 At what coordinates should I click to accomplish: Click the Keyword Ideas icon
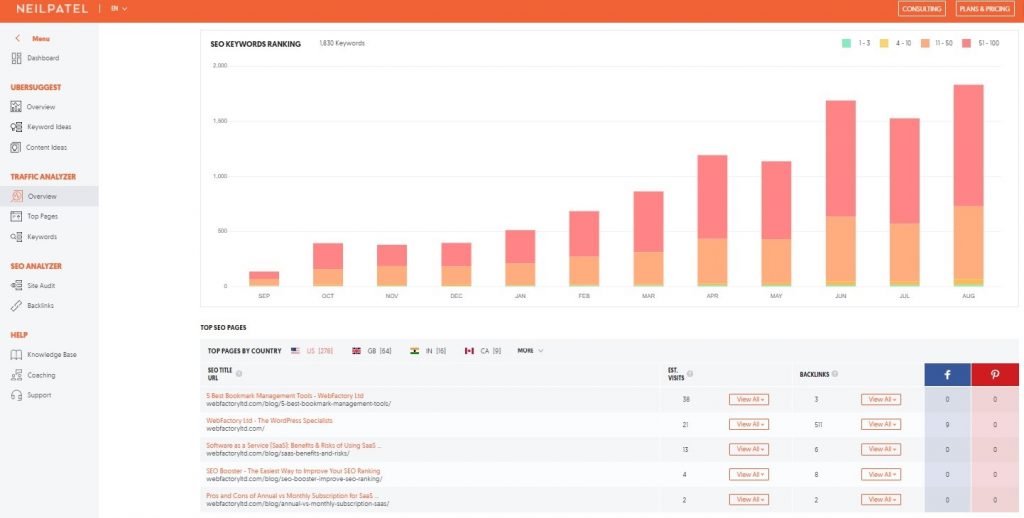(x=16, y=127)
